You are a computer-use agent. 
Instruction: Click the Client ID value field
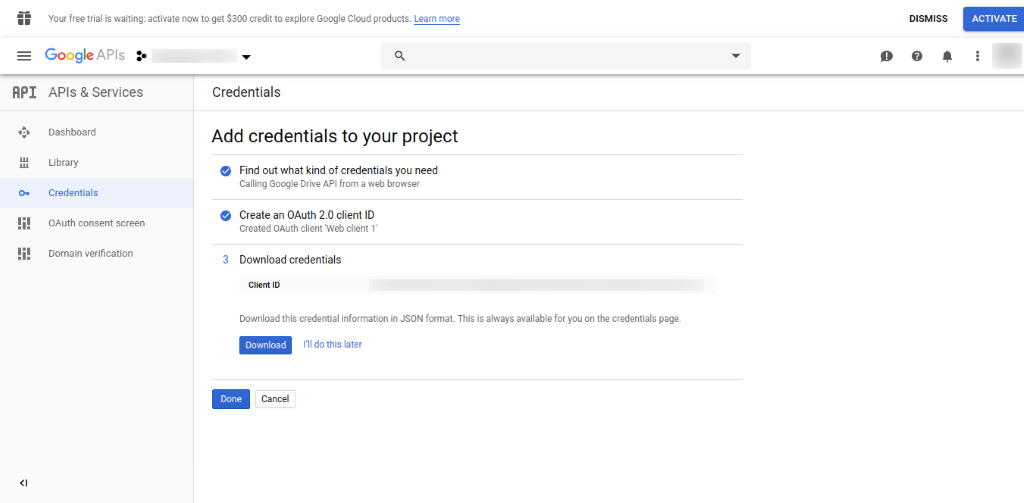click(535, 285)
